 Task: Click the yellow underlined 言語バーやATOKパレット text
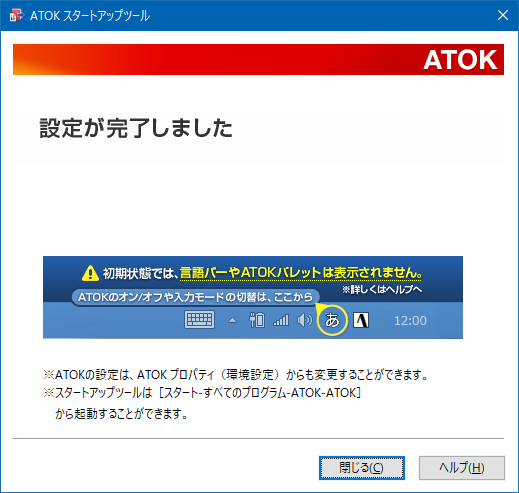click(x=251, y=273)
